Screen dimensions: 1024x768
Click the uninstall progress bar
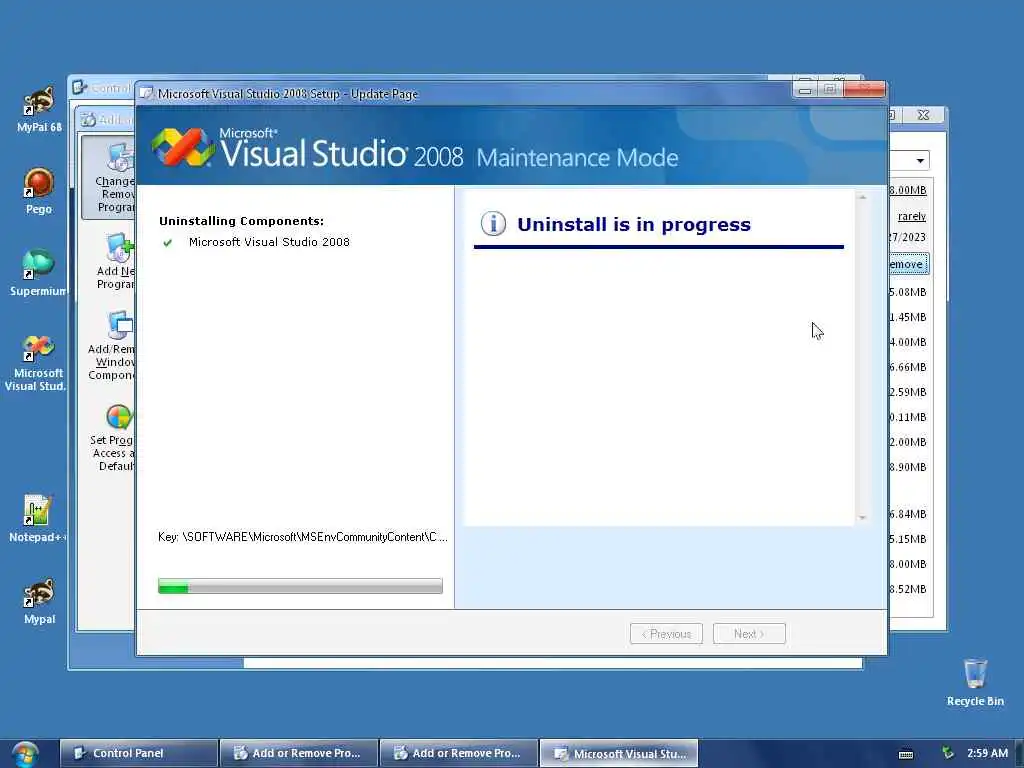point(300,586)
